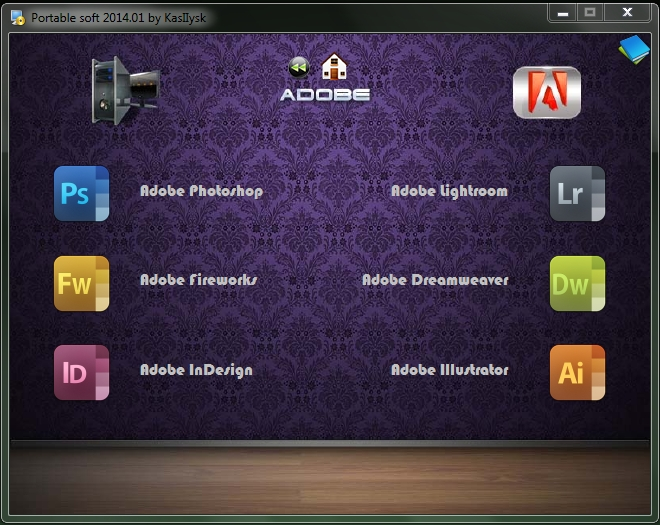Click the window title bar app icon
This screenshot has width=660, height=525.
(x=18, y=18)
